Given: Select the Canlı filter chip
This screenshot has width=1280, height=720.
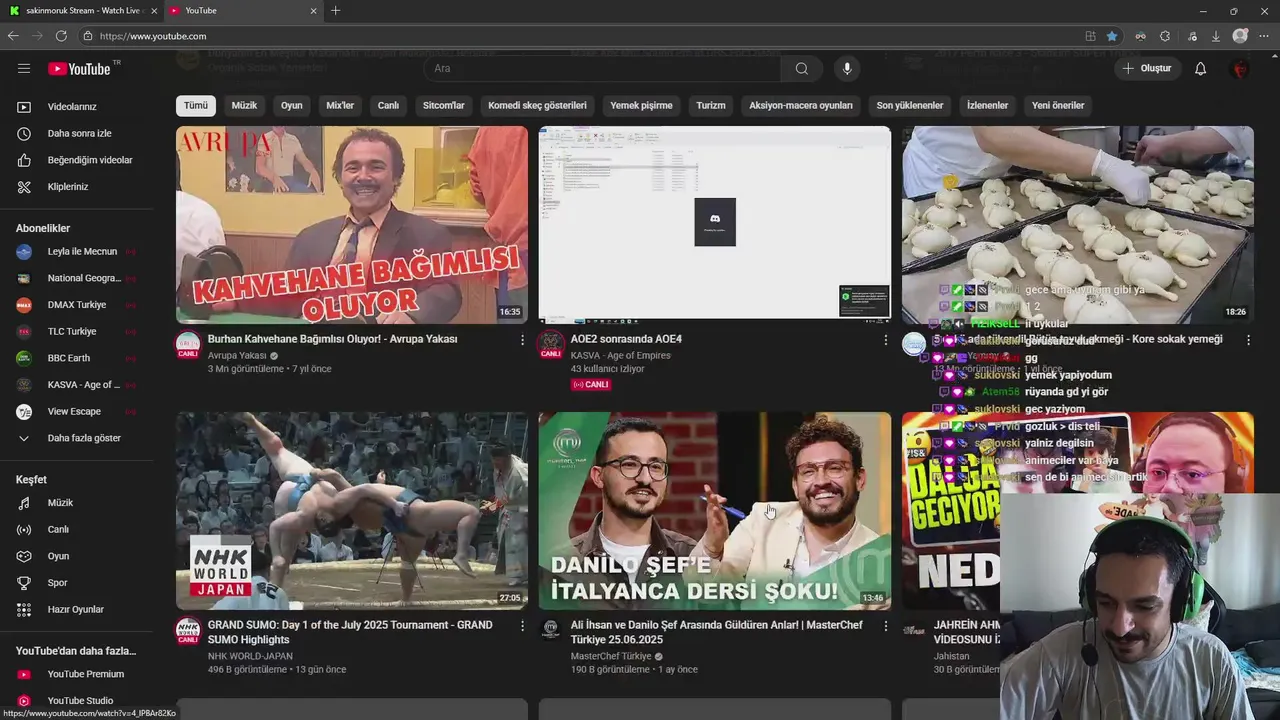Looking at the screenshot, I should tap(388, 105).
